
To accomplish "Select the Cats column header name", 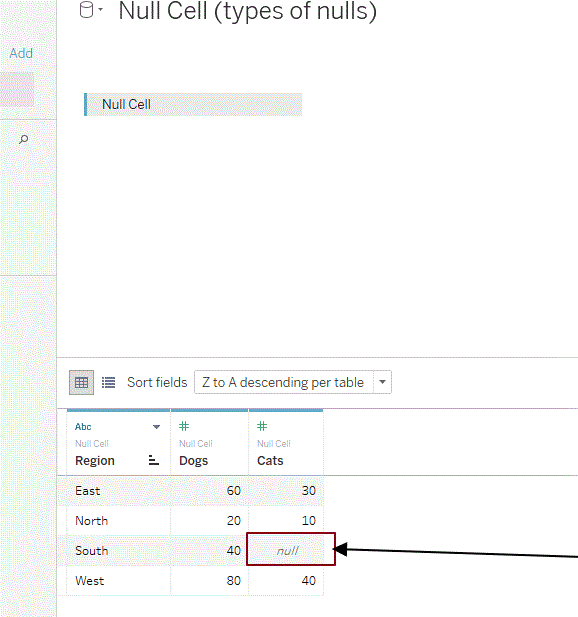I will (x=270, y=460).
